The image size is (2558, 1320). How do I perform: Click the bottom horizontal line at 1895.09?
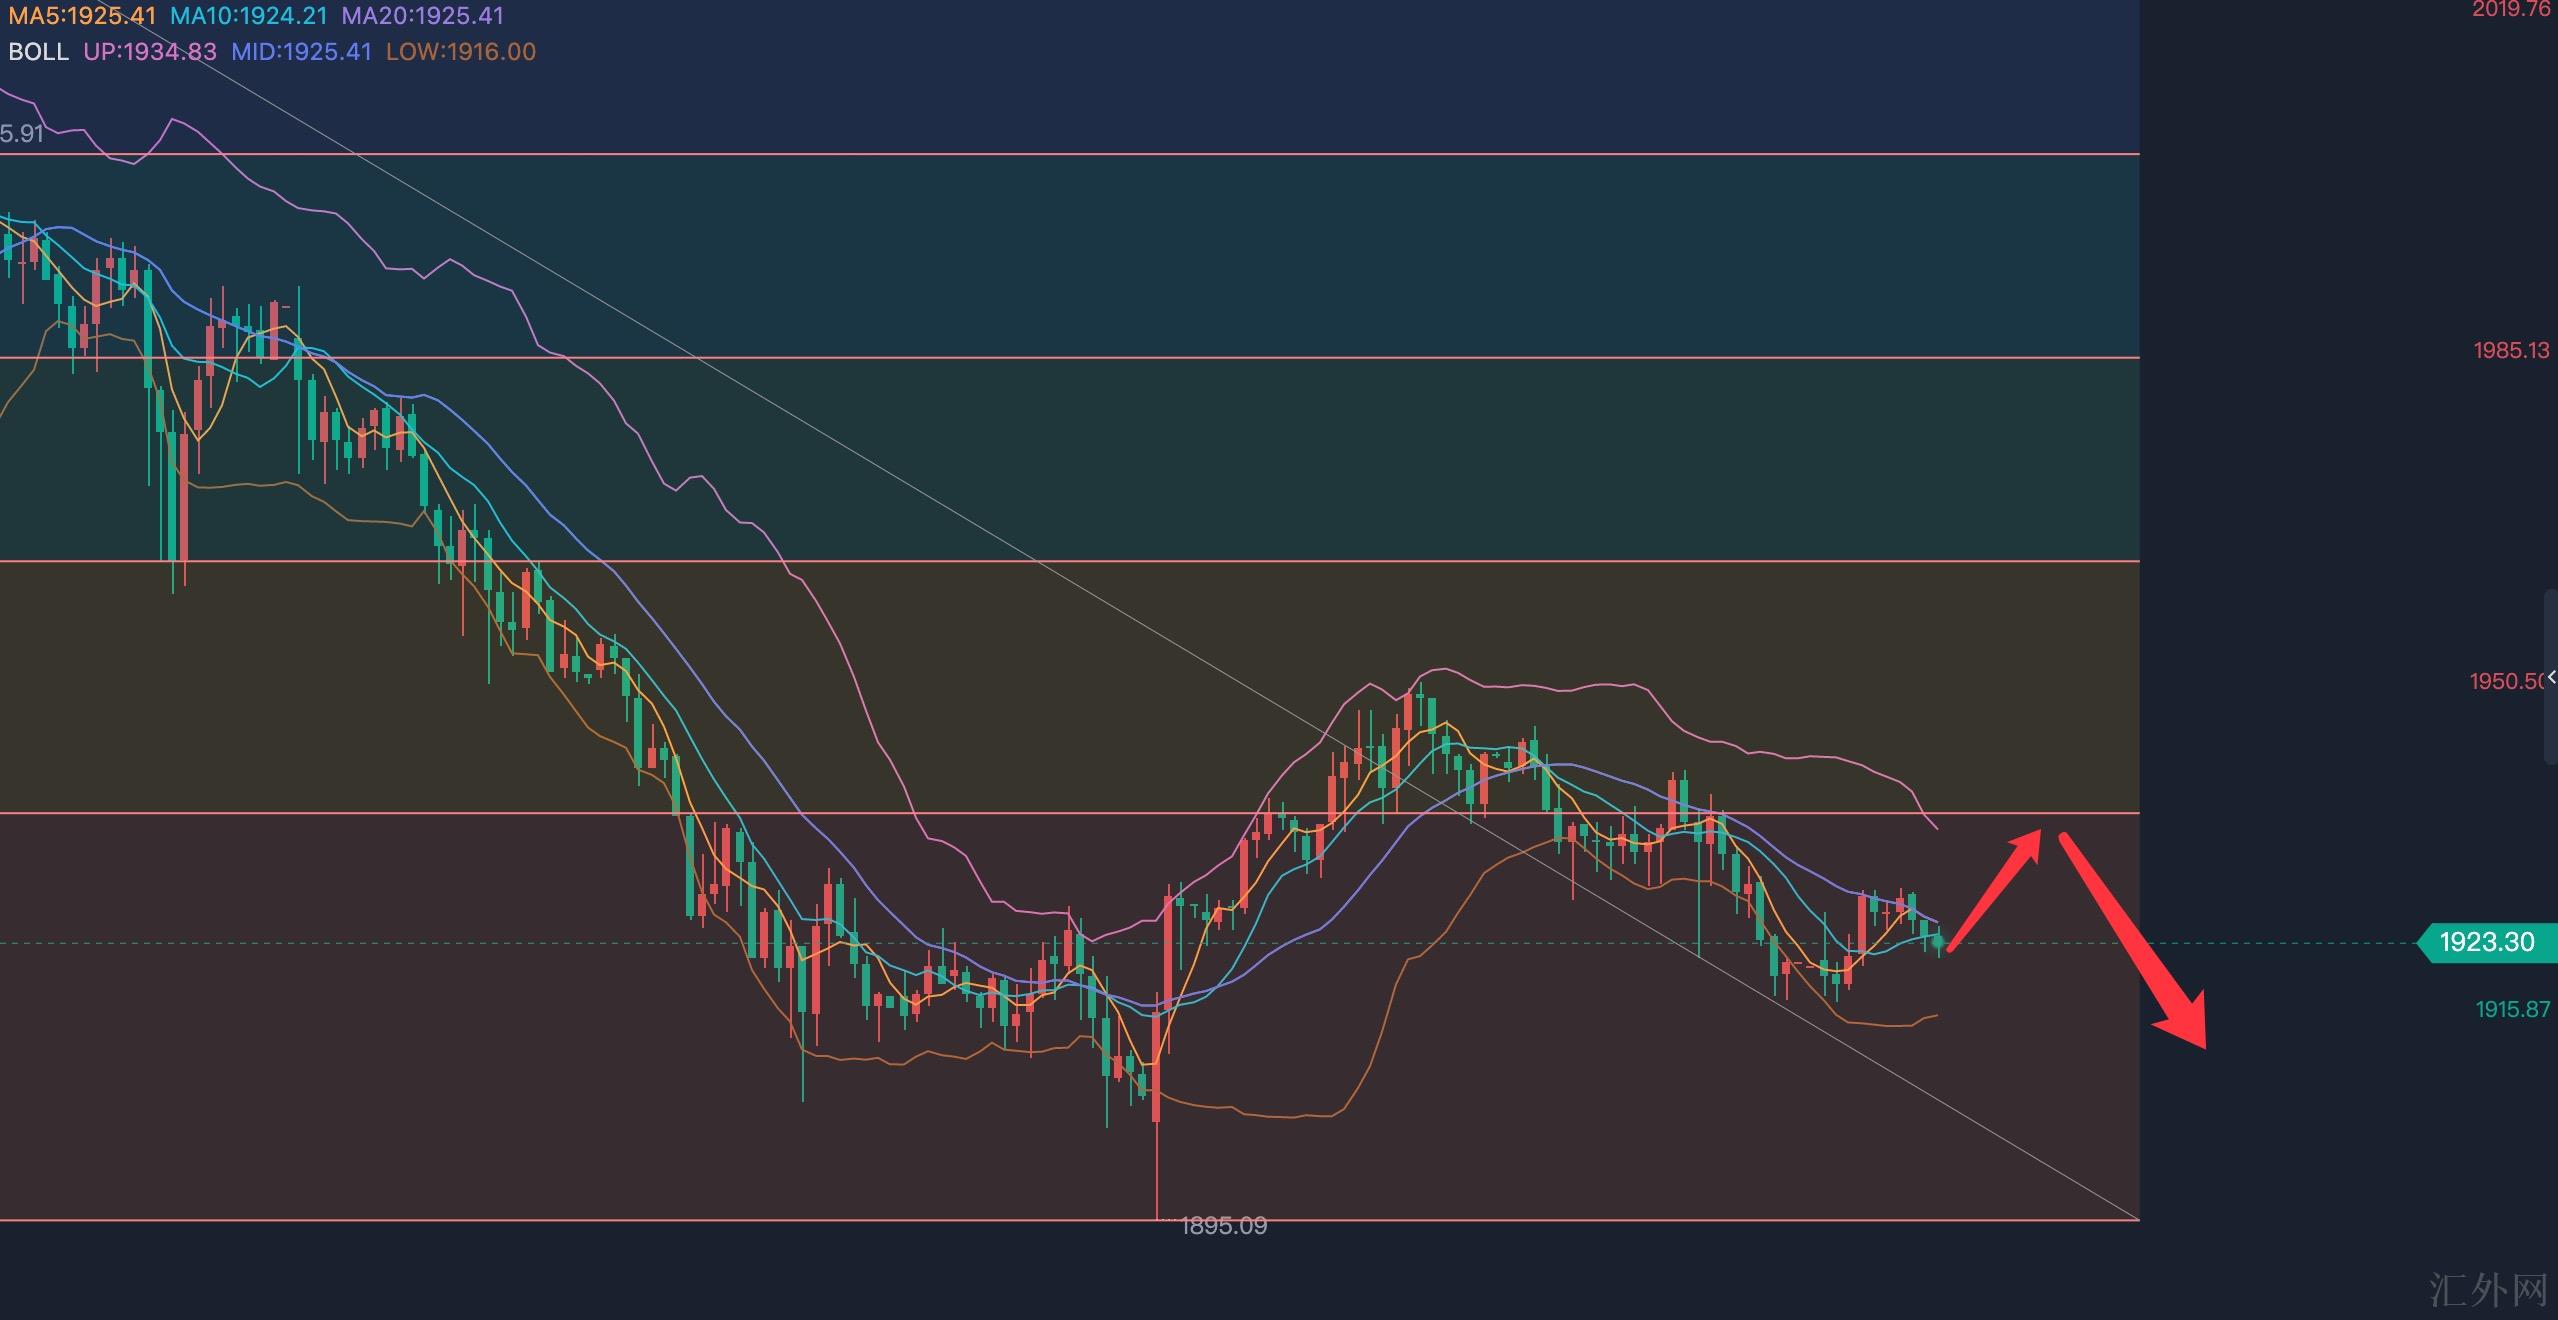pyautogui.click(x=600, y=1220)
